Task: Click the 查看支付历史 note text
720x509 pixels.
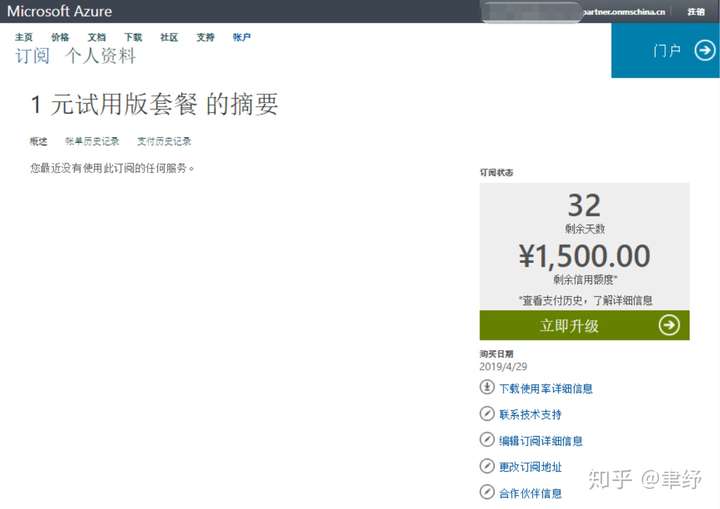Action: pyautogui.click(x=585, y=300)
